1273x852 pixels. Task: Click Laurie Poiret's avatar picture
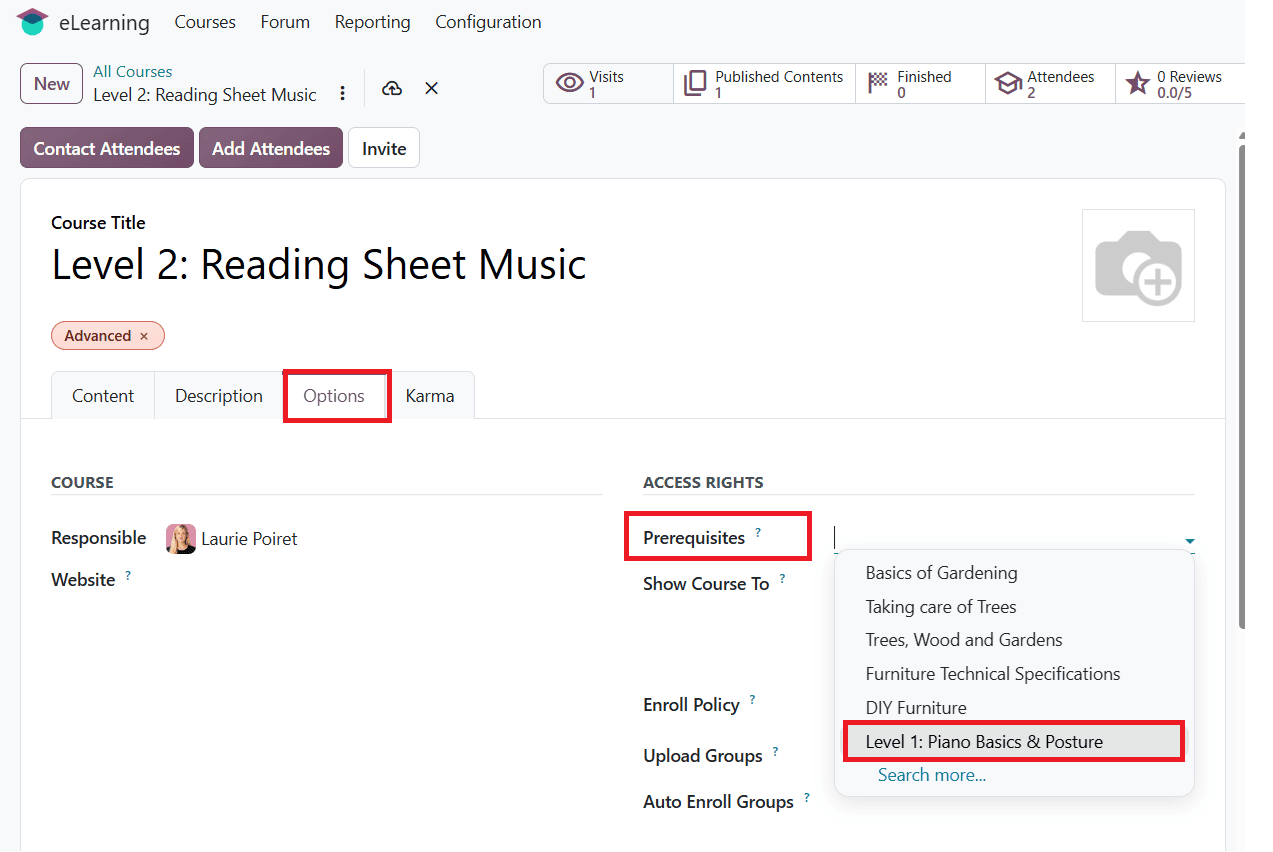coord(181,539)
